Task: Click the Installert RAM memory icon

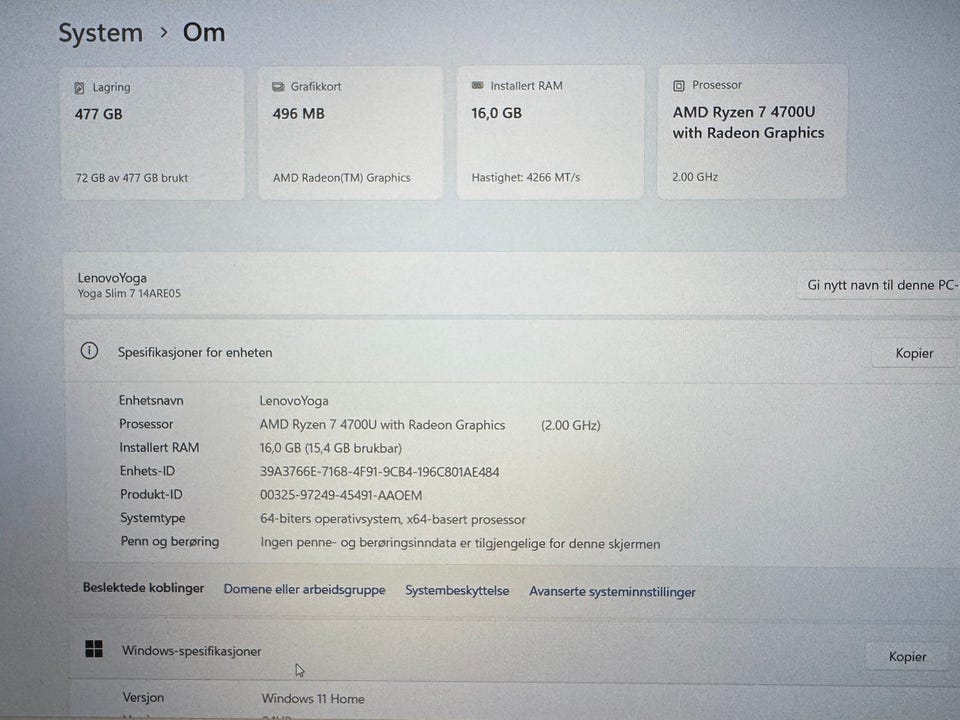Action: pos(478,85)
